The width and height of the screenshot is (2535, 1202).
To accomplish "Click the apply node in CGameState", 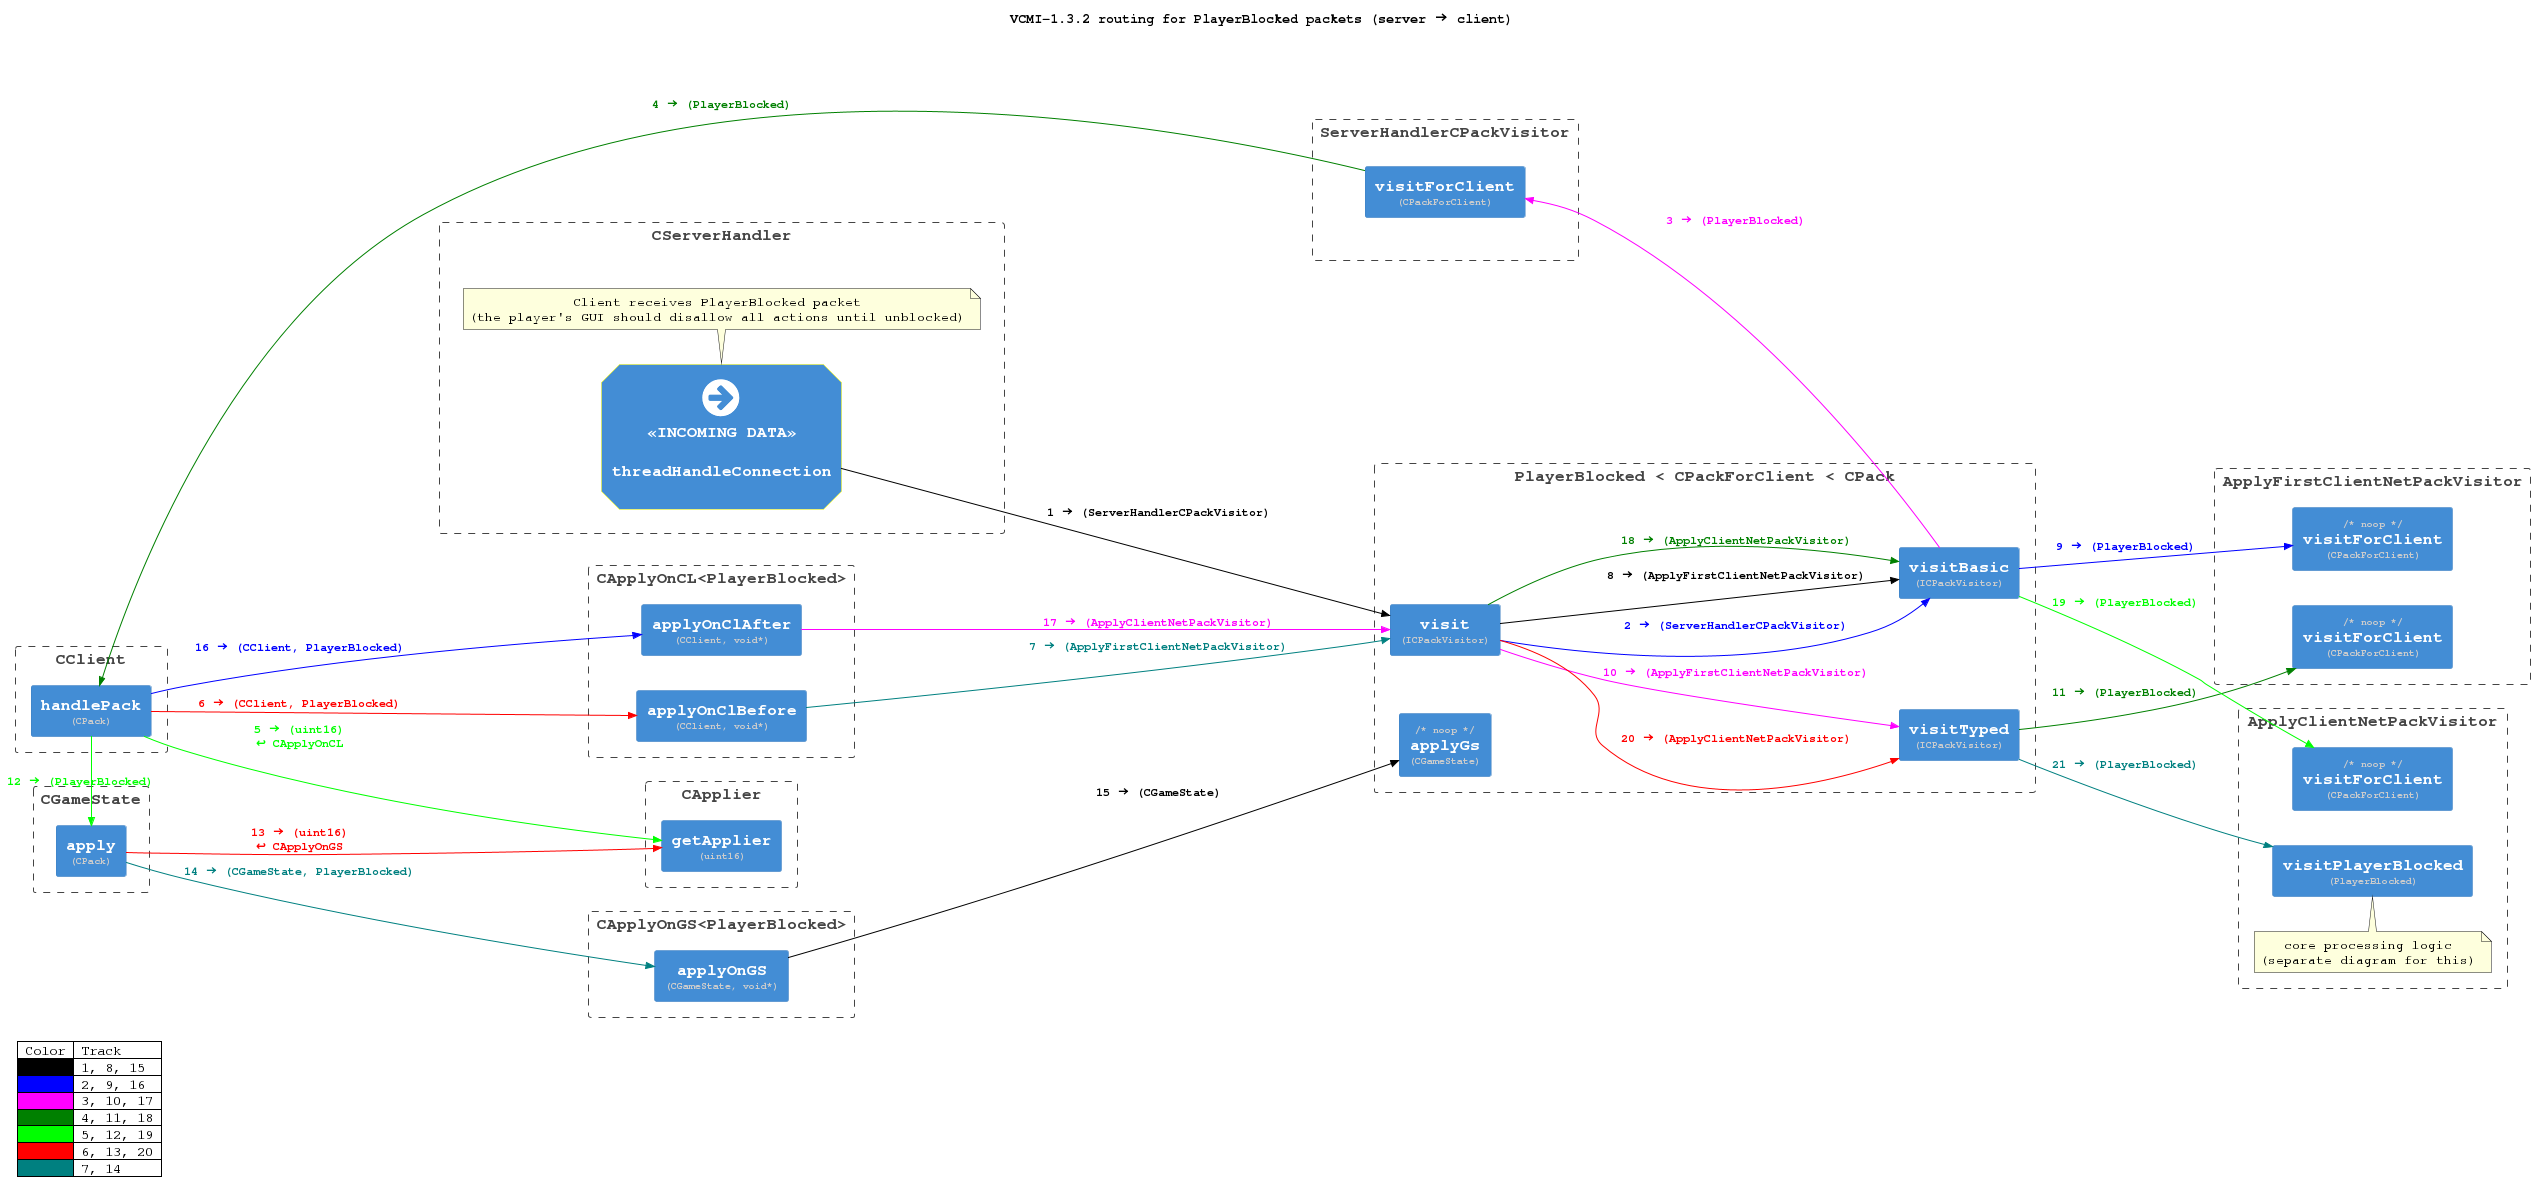I will coord(91,851).
